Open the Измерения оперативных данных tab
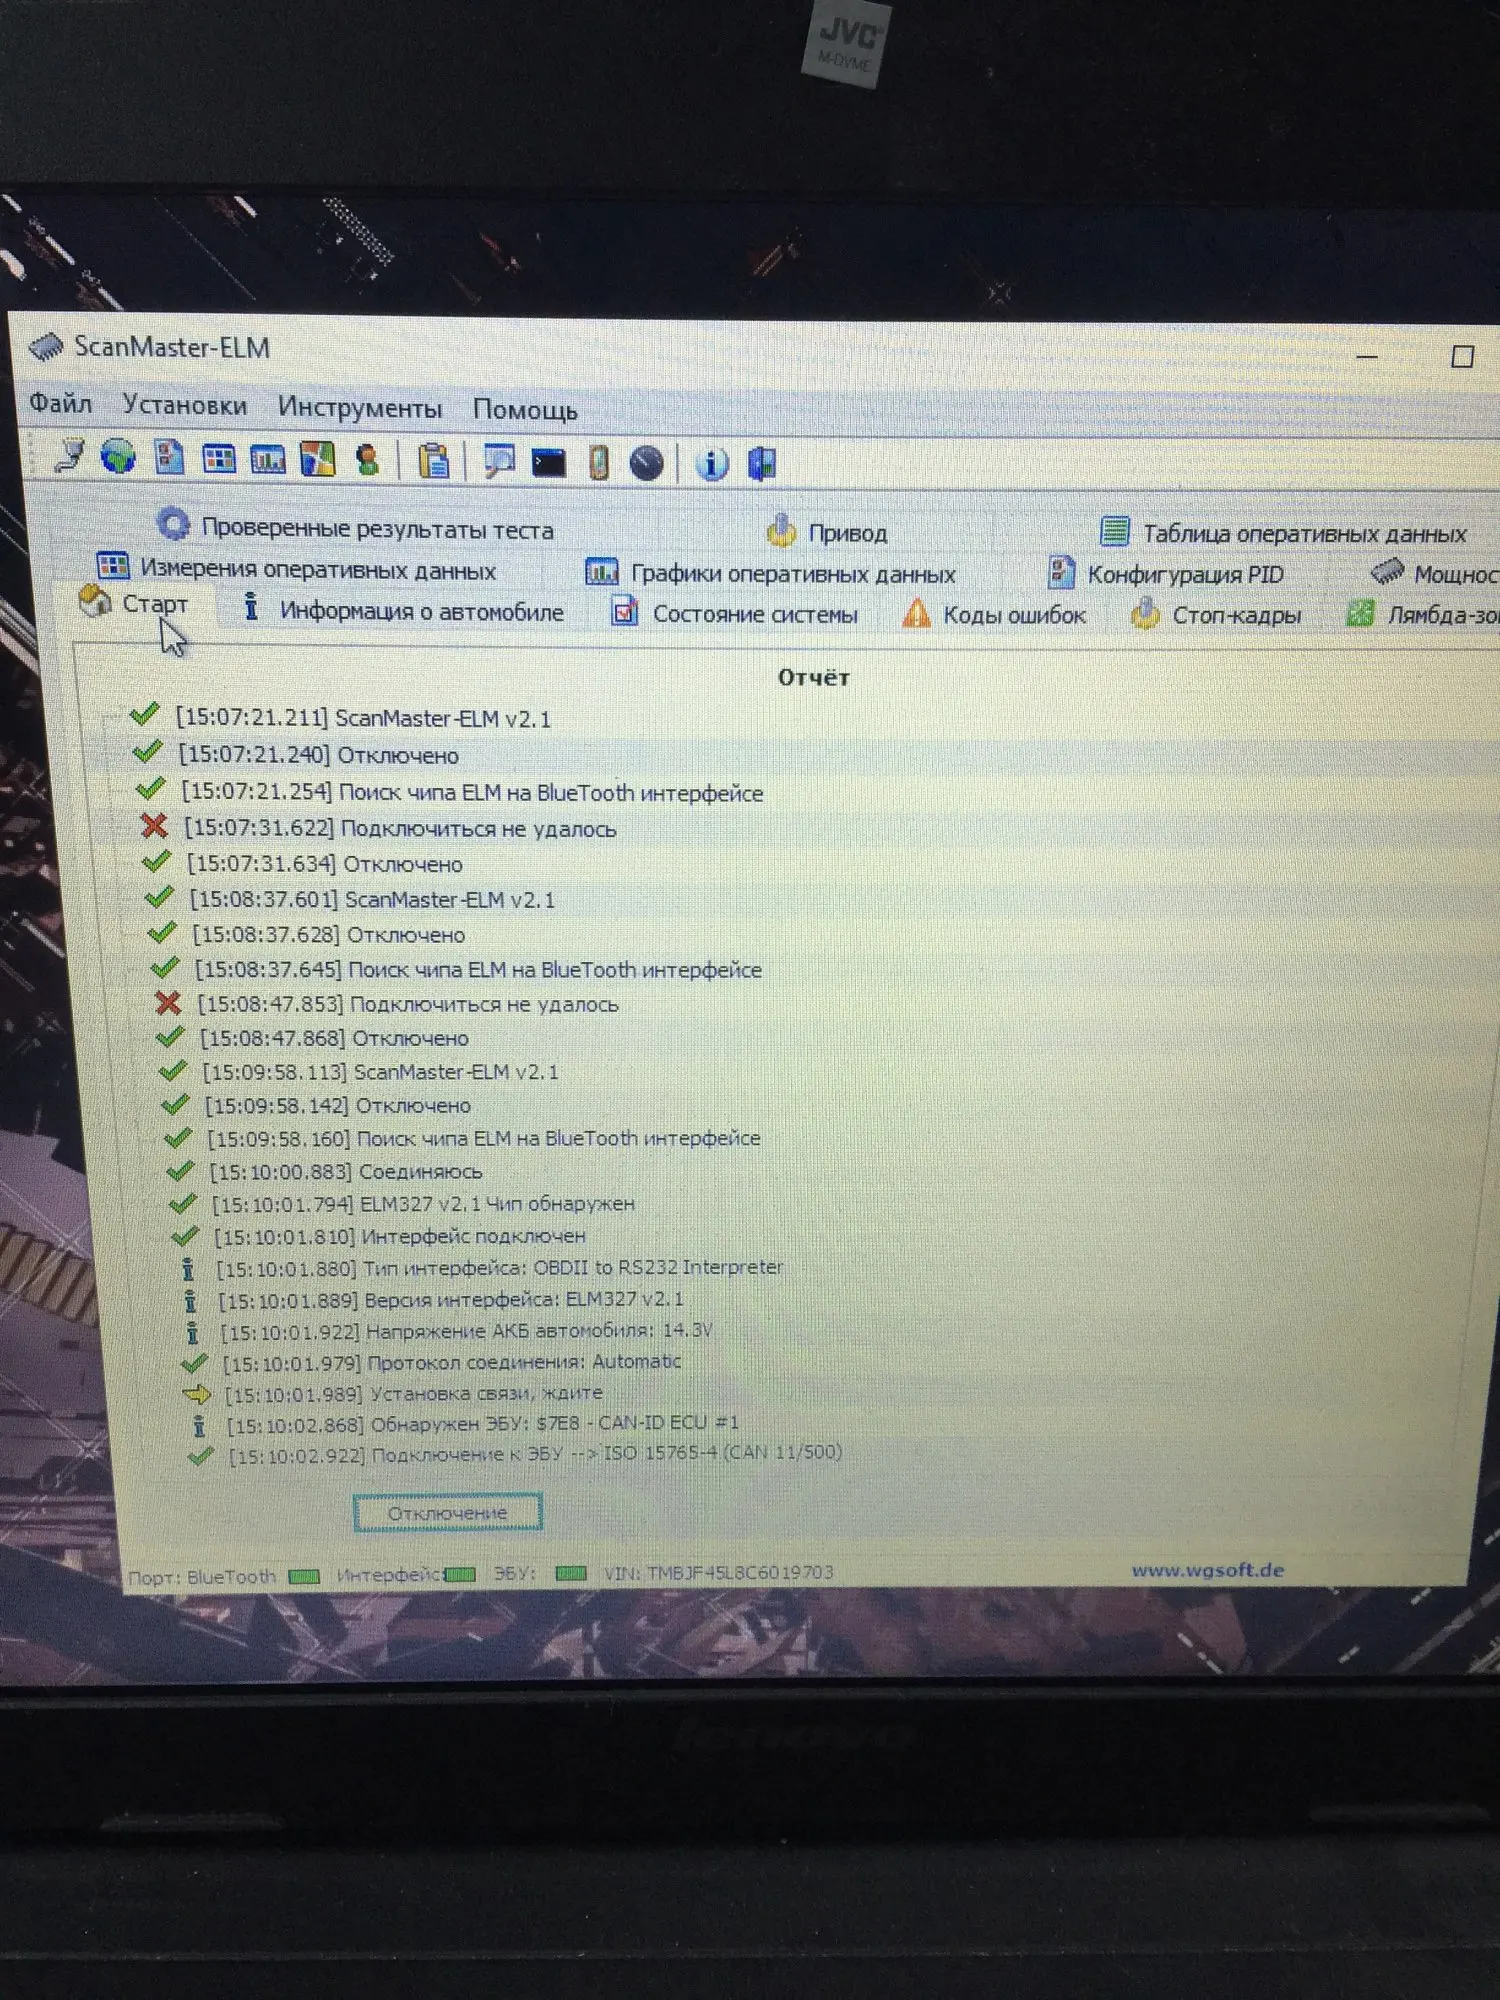 296,568
